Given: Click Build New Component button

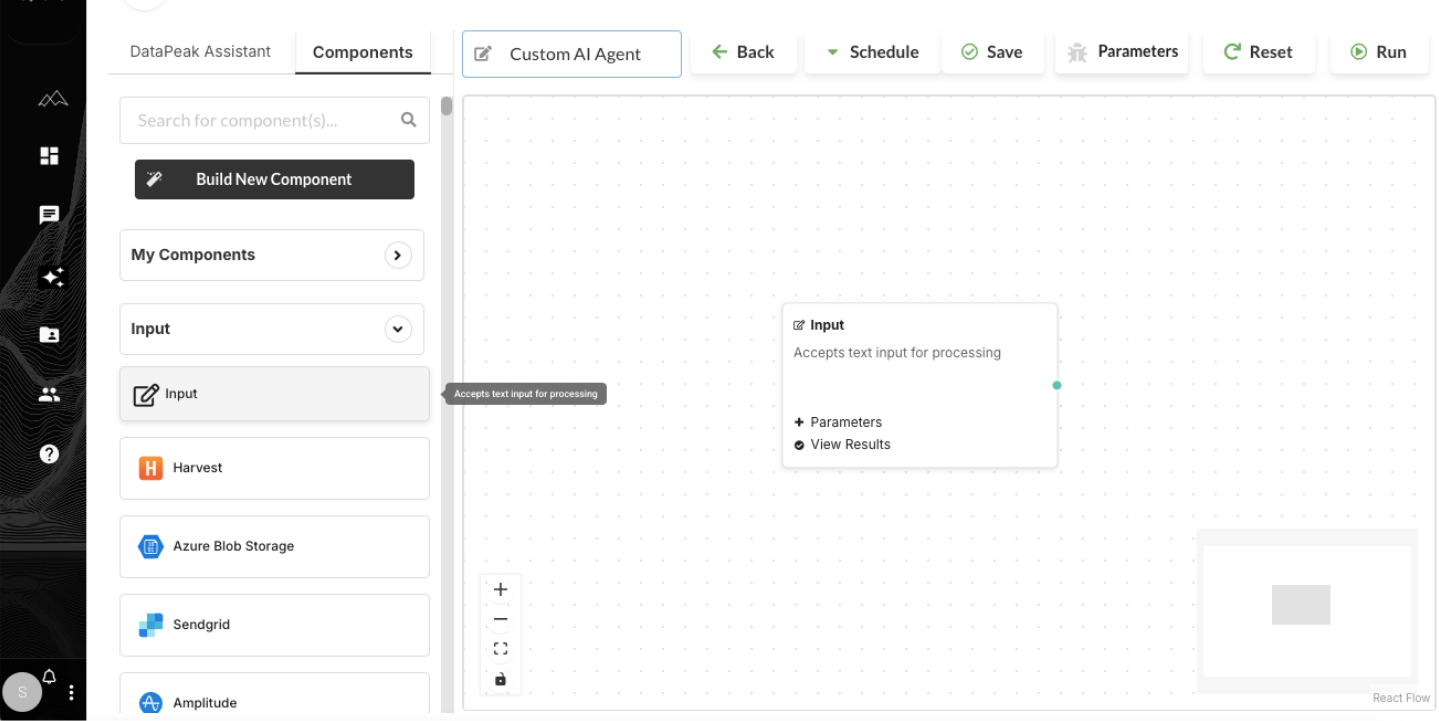Looking at the screenshot, I should (274, 179).
